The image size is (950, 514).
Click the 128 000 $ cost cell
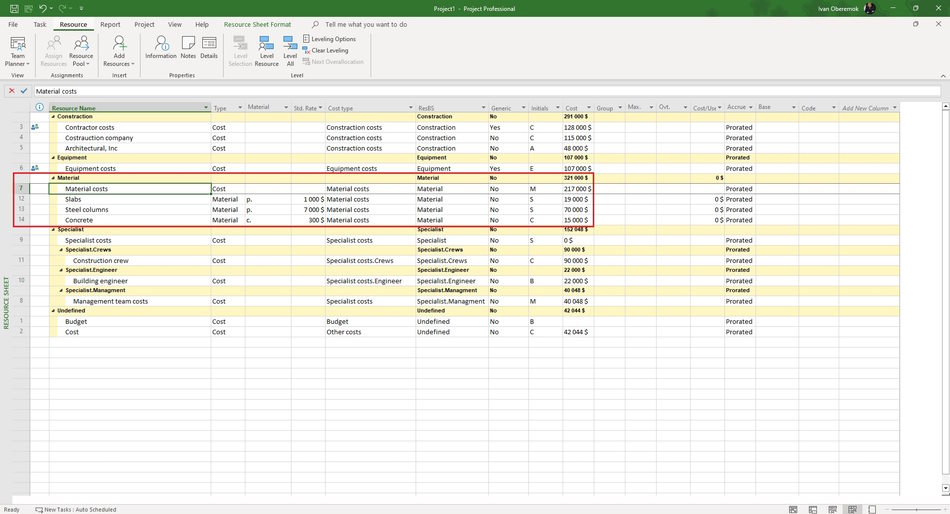click(577, 127)
